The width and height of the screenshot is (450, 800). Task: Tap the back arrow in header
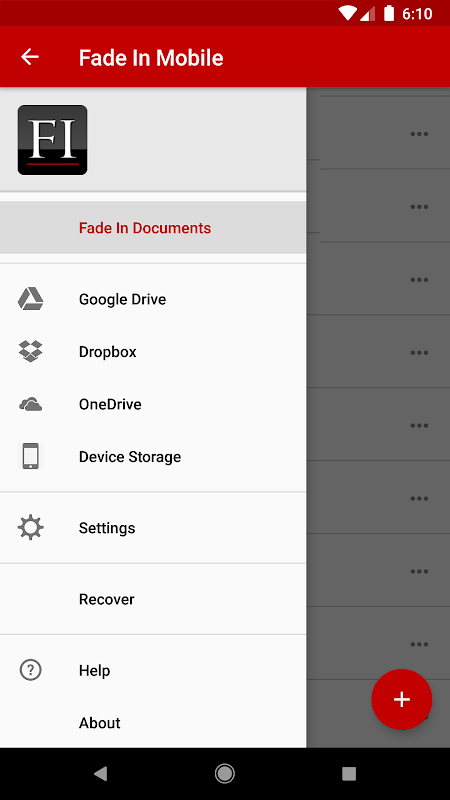30,57
